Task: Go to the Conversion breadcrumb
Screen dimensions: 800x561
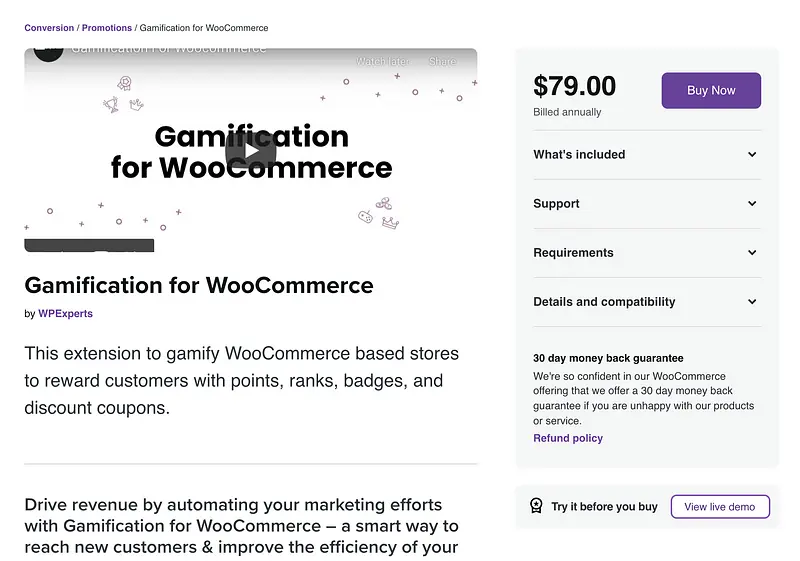Action: (49, 28)
